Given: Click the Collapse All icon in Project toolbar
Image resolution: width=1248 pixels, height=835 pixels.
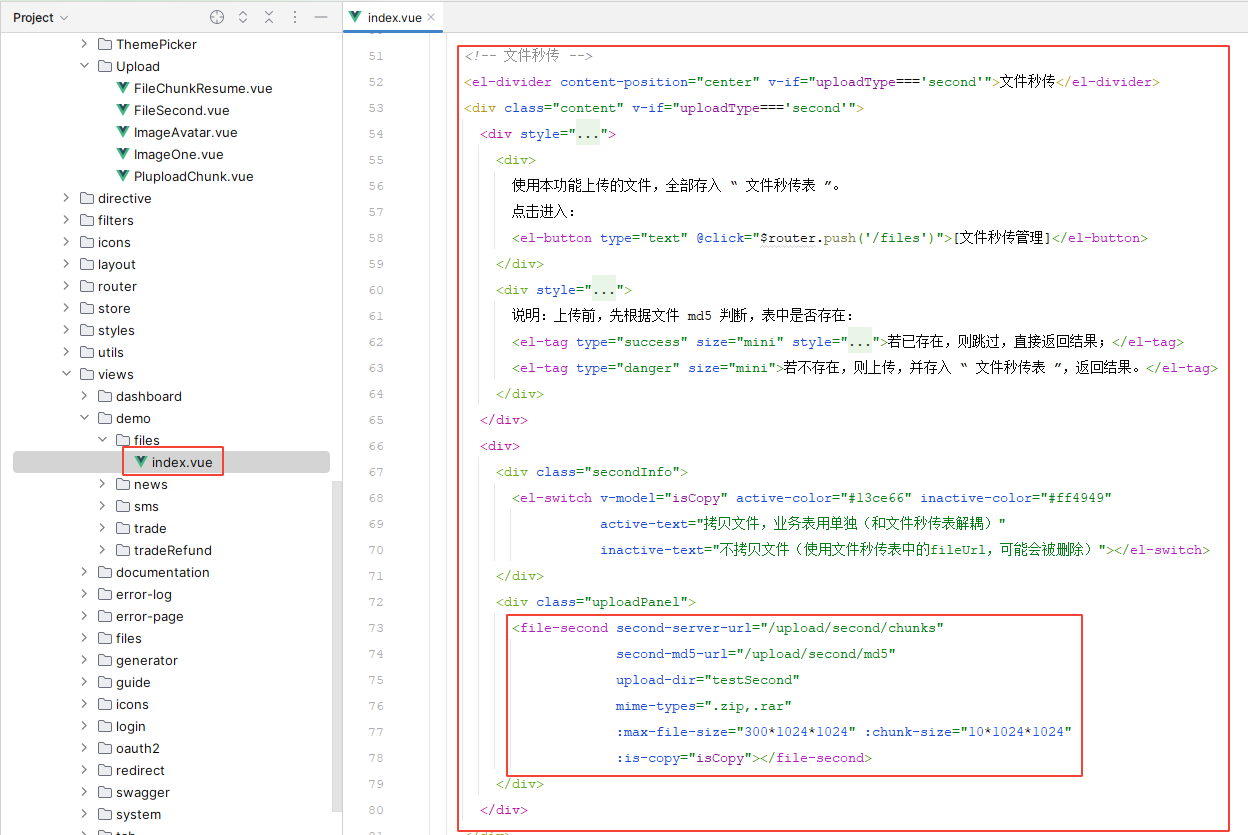Looking at the screenshot, I should coord(269,17).
